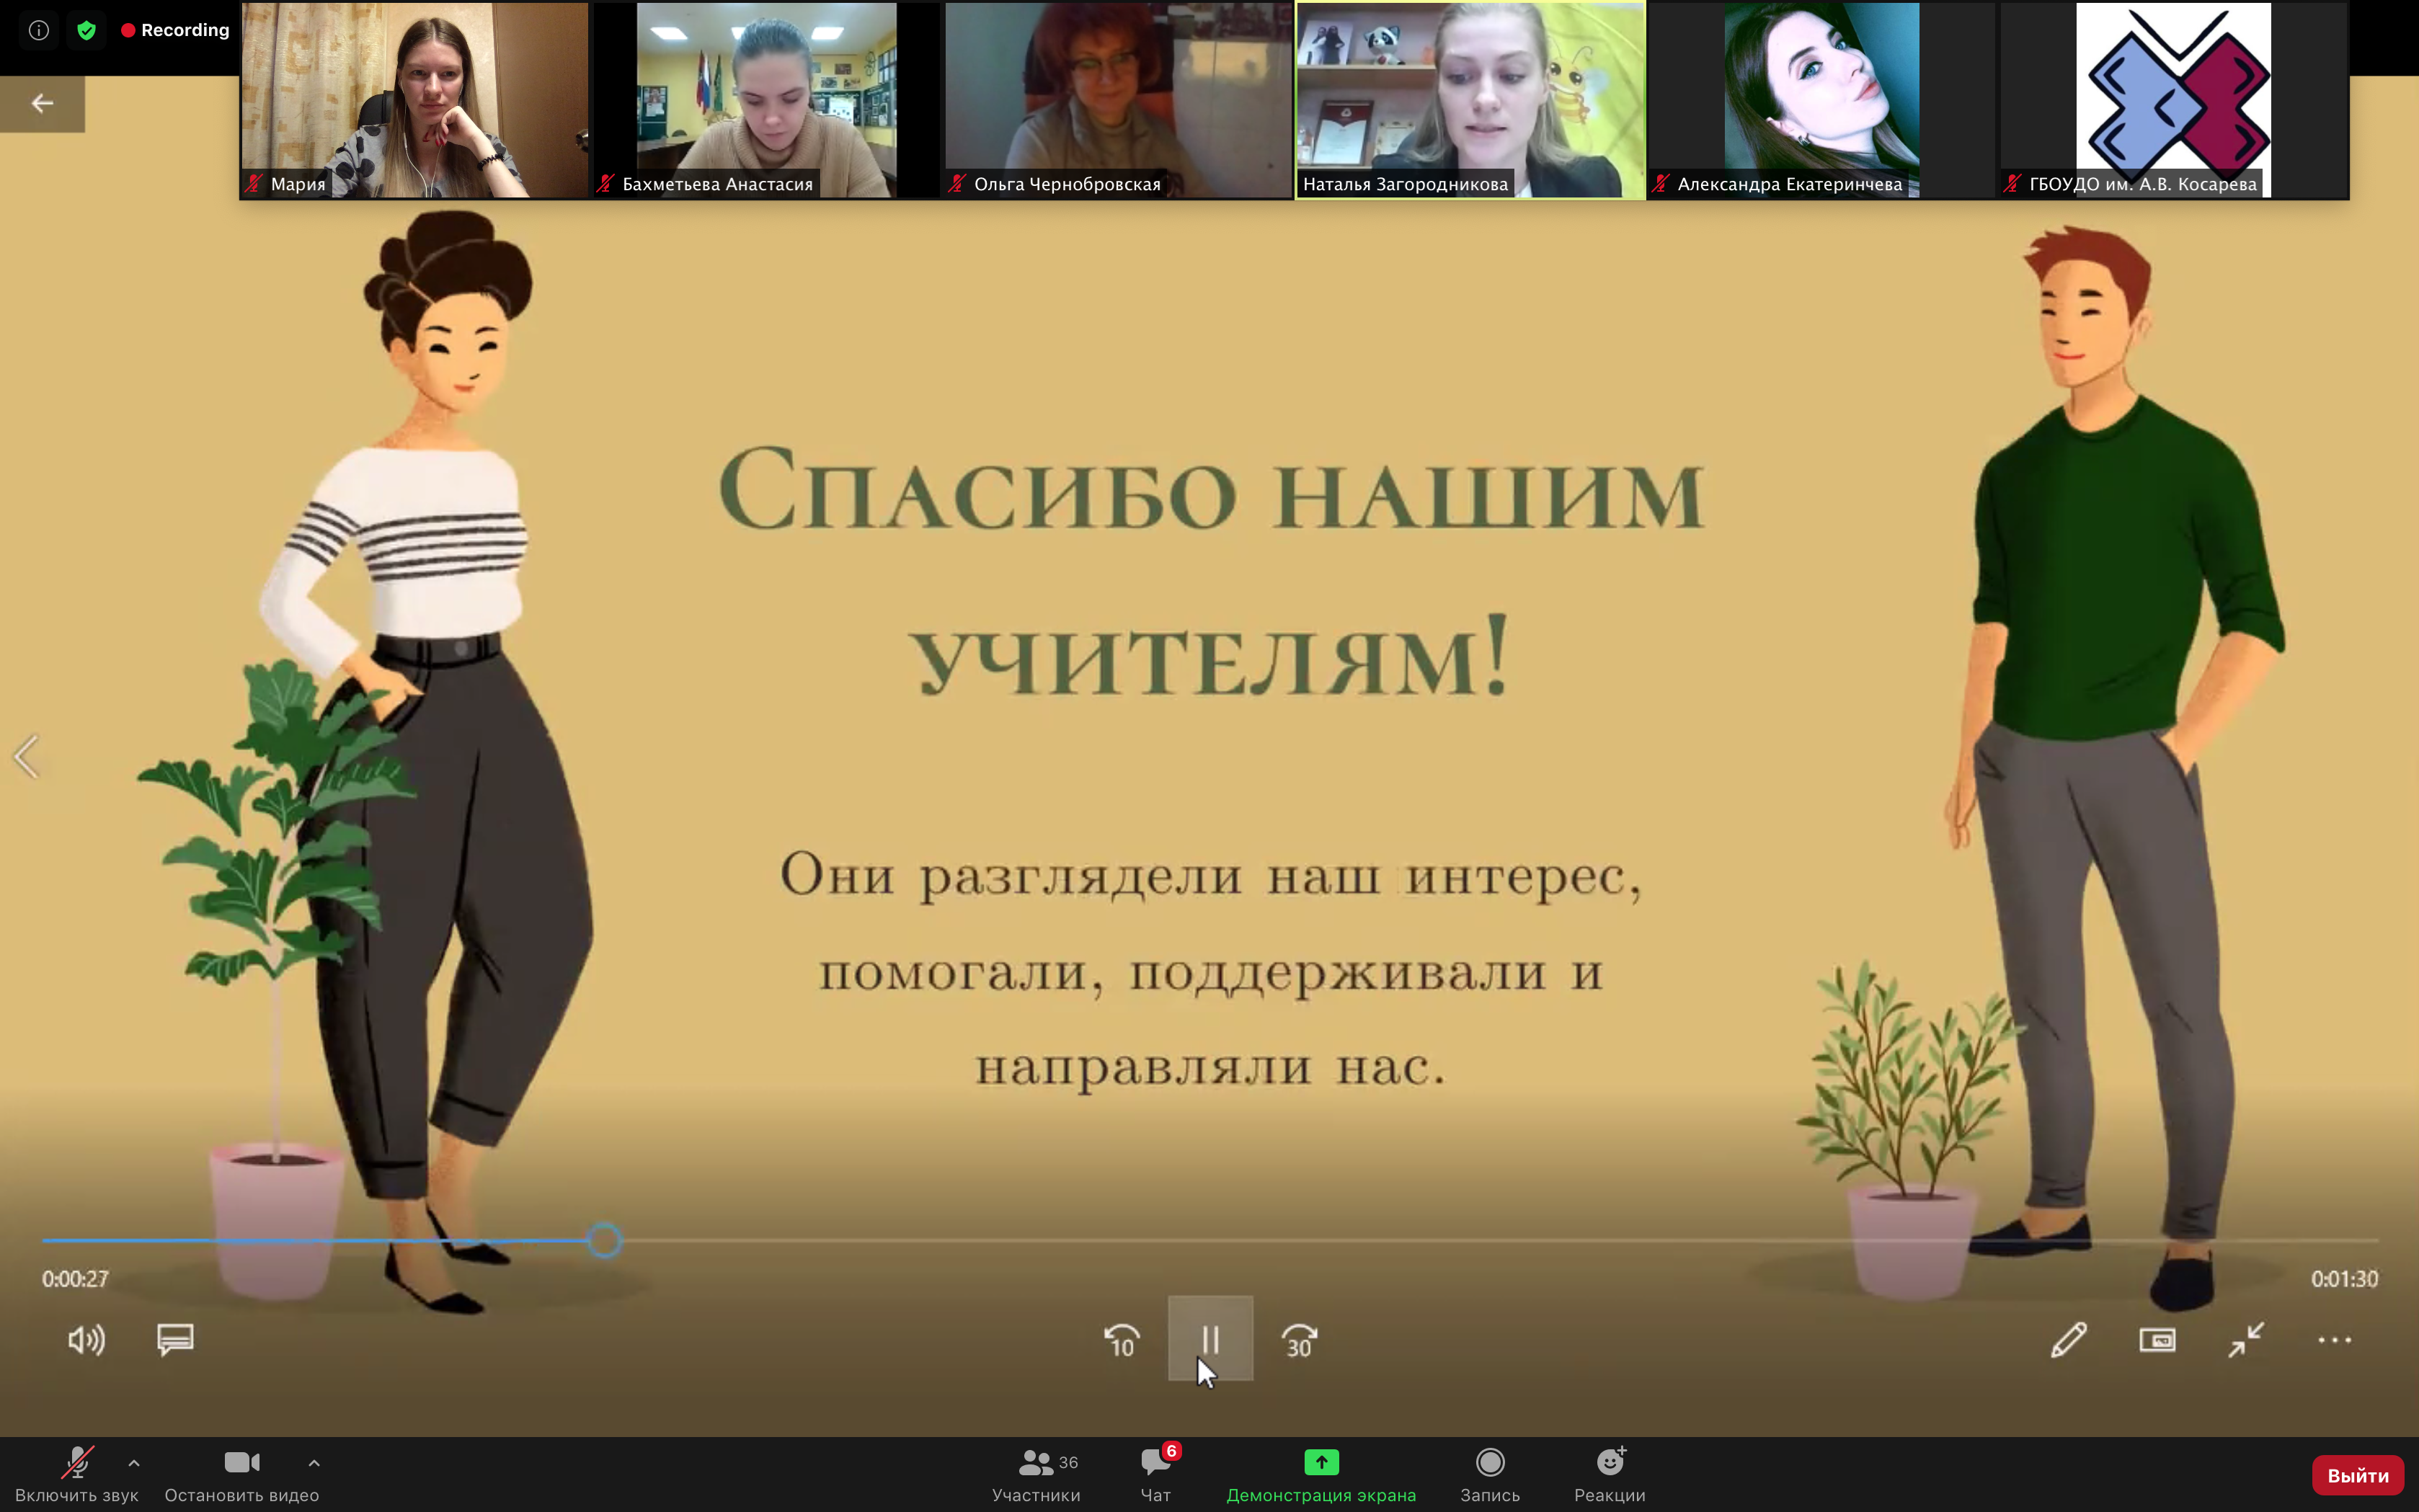This screenshot has width=2419, height=1512.
Task: Unmute with Включить звук microphone button
Action: [x=77, y=1464]
